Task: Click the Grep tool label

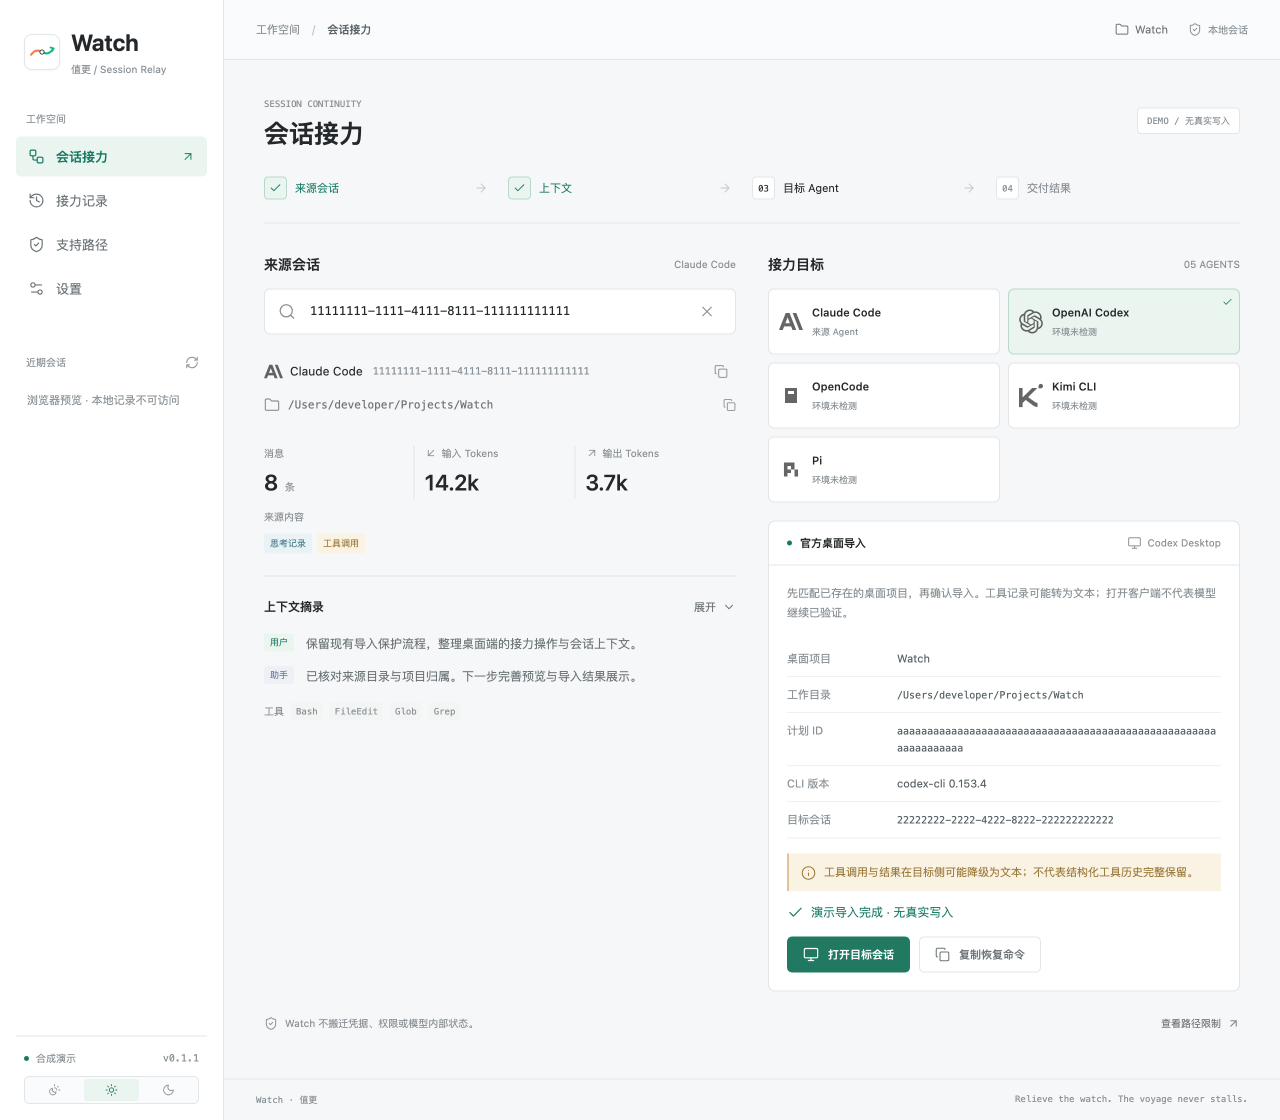Action: click(445, 712)
